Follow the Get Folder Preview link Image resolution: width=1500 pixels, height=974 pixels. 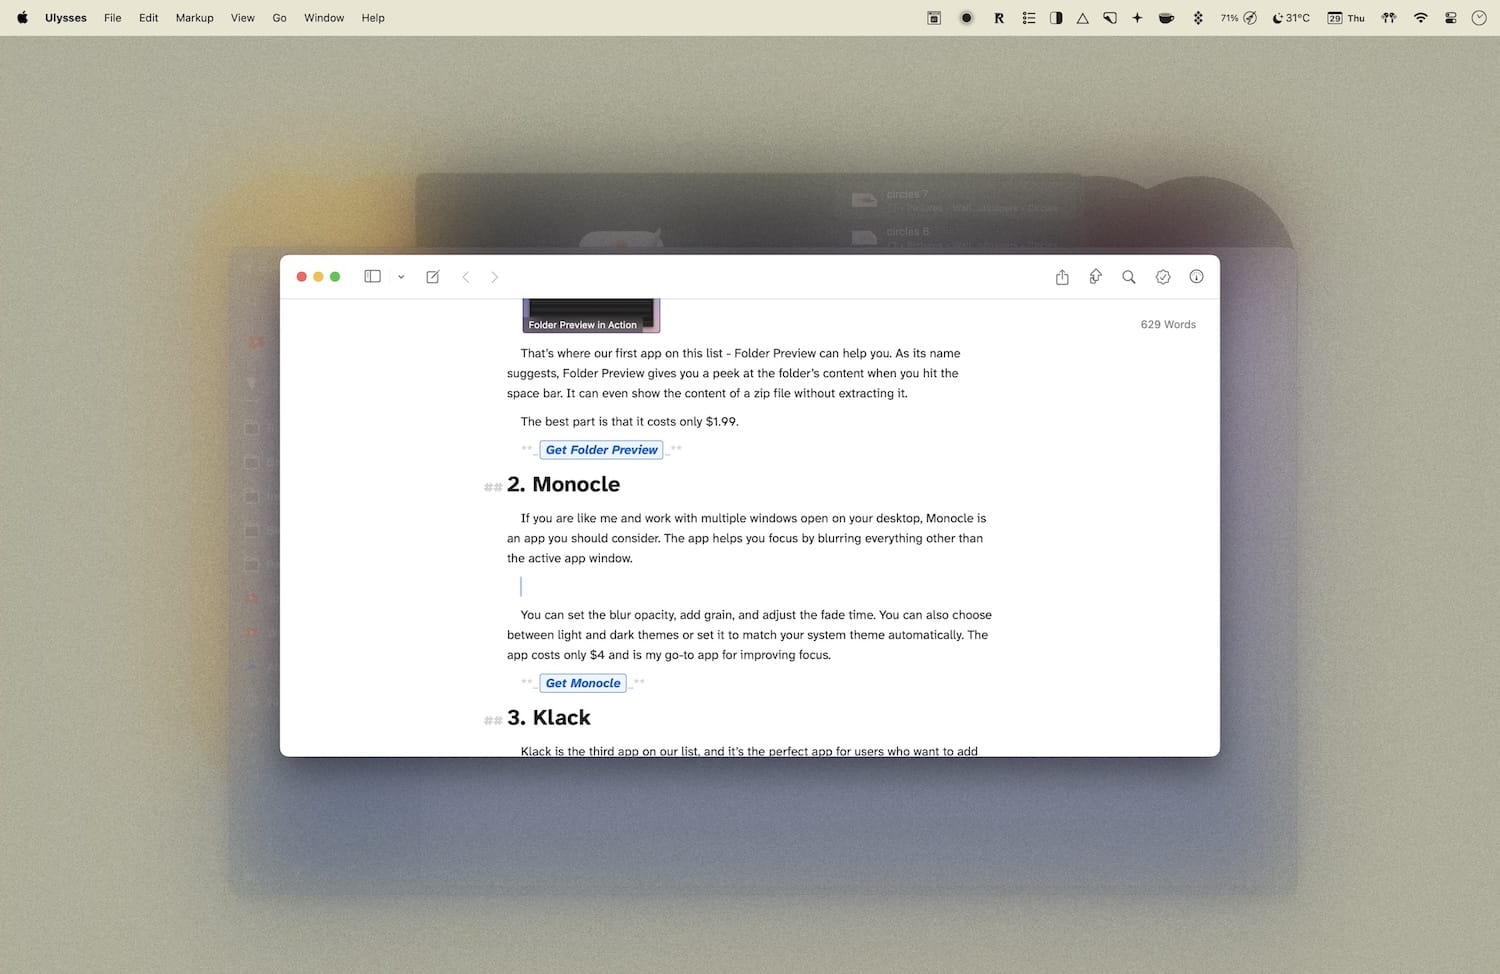(601, 450)
